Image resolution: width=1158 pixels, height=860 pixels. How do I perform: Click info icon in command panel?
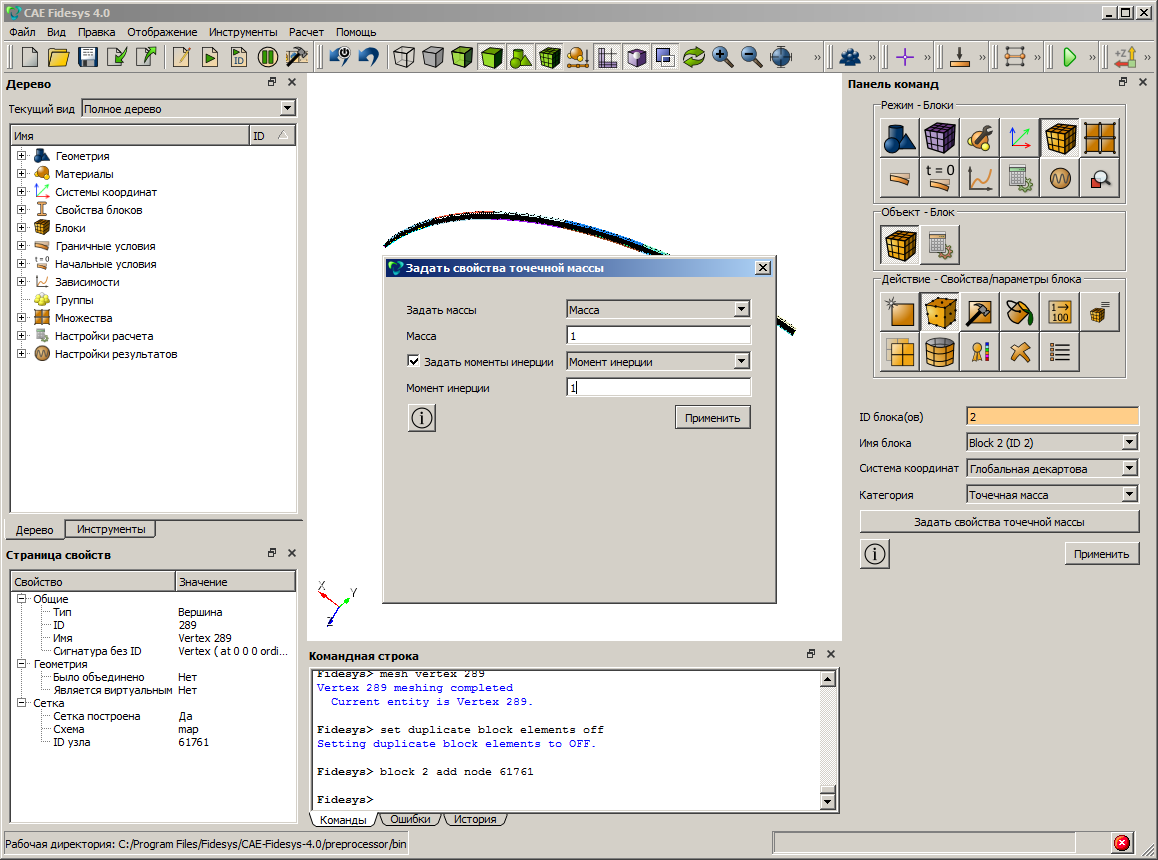tap(874, 554)
